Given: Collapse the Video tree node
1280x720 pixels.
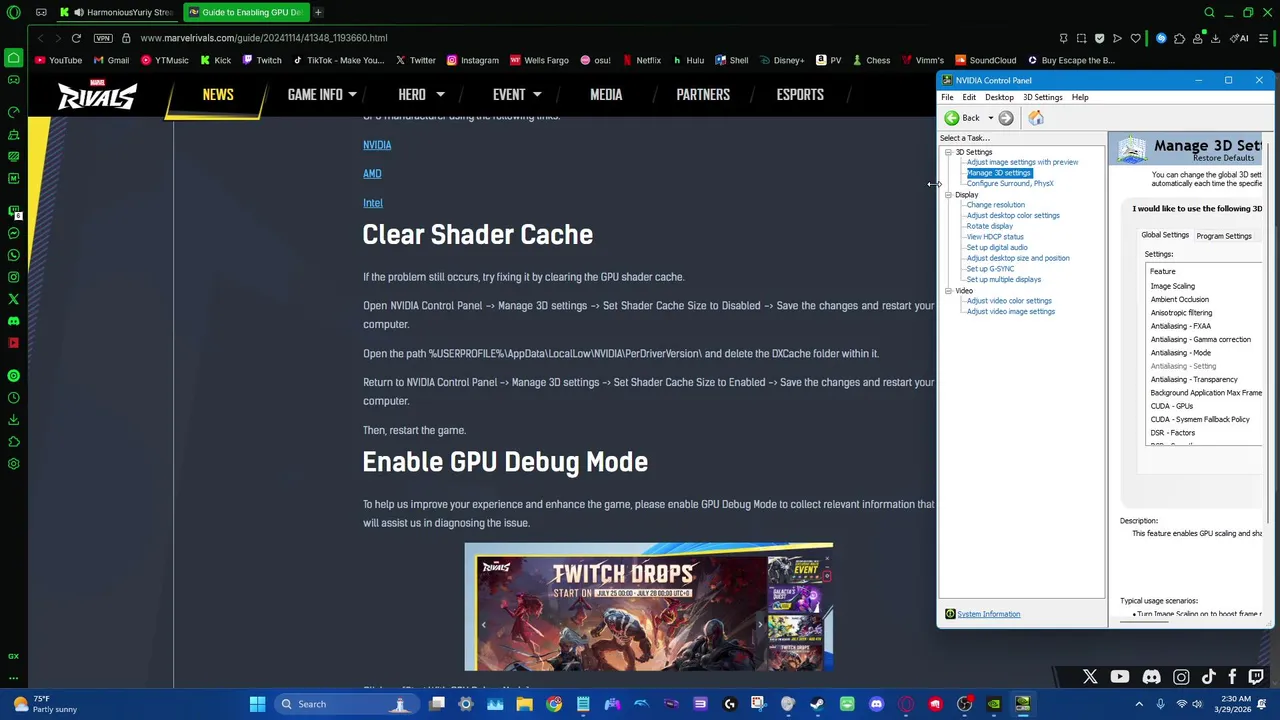Looking at the screenshot, I should (948, 291).
